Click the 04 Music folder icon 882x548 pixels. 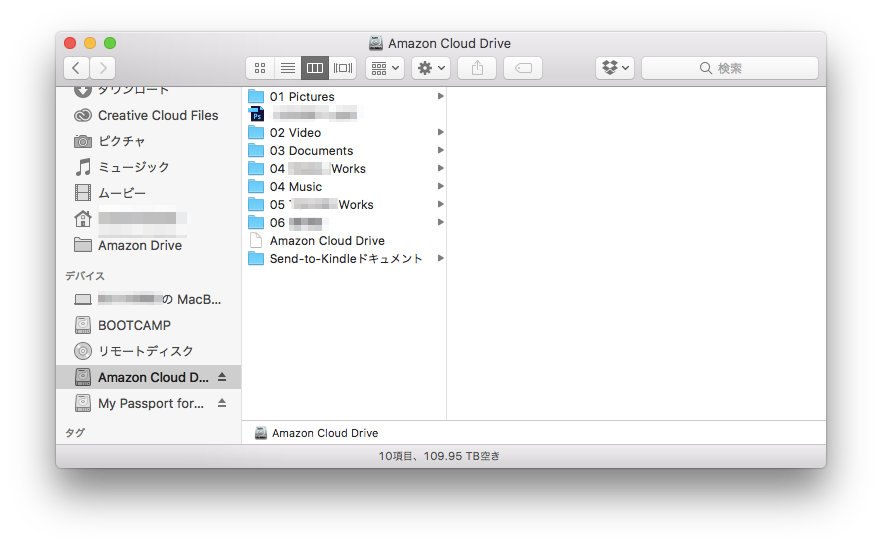256,186
